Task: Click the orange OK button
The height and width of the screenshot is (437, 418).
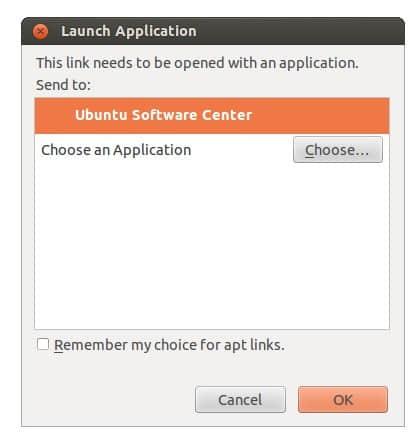Action: point(343,399)
